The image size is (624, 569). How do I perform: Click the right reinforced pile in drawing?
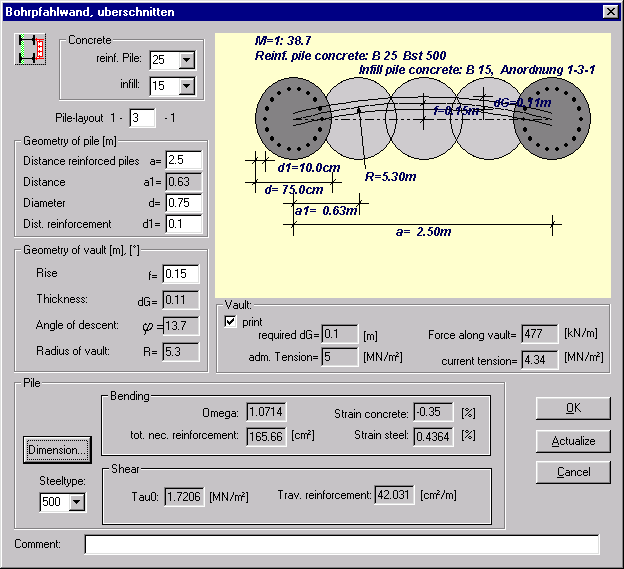click(x=552, y=119)
